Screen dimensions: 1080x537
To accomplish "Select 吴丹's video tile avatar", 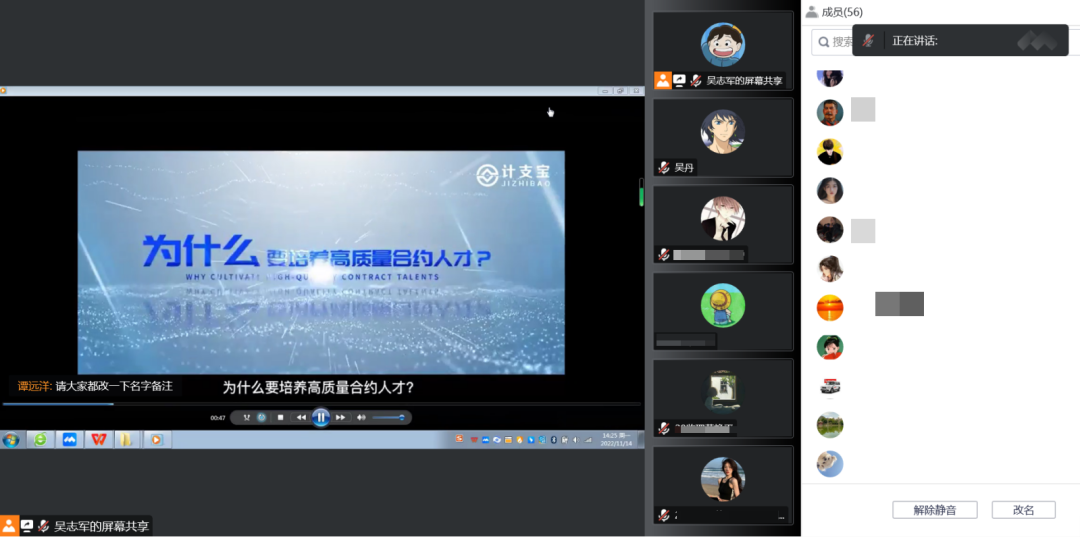I will point(723,131).
